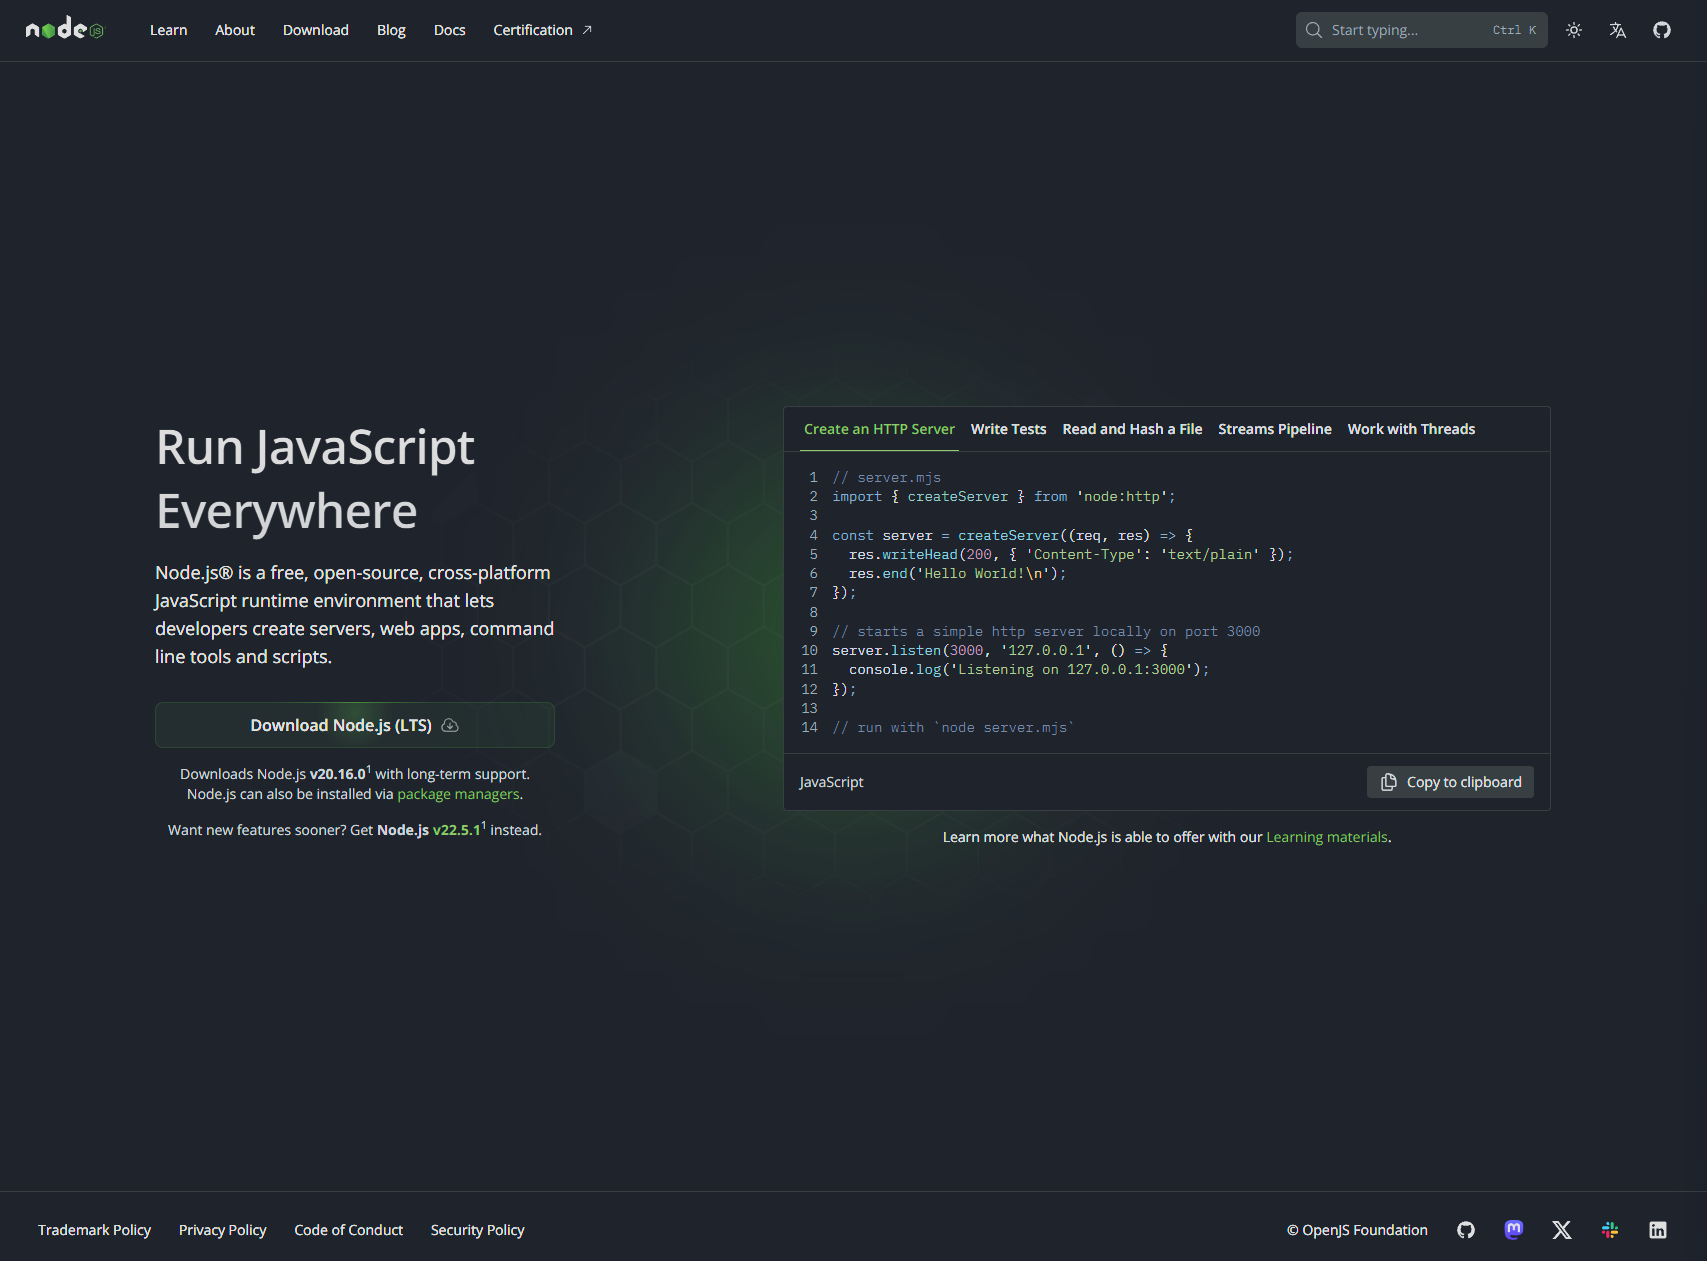Click the 'Download Node.js (LTS)' button
Screen dimensions: 1707x1261
pos(355,725)
